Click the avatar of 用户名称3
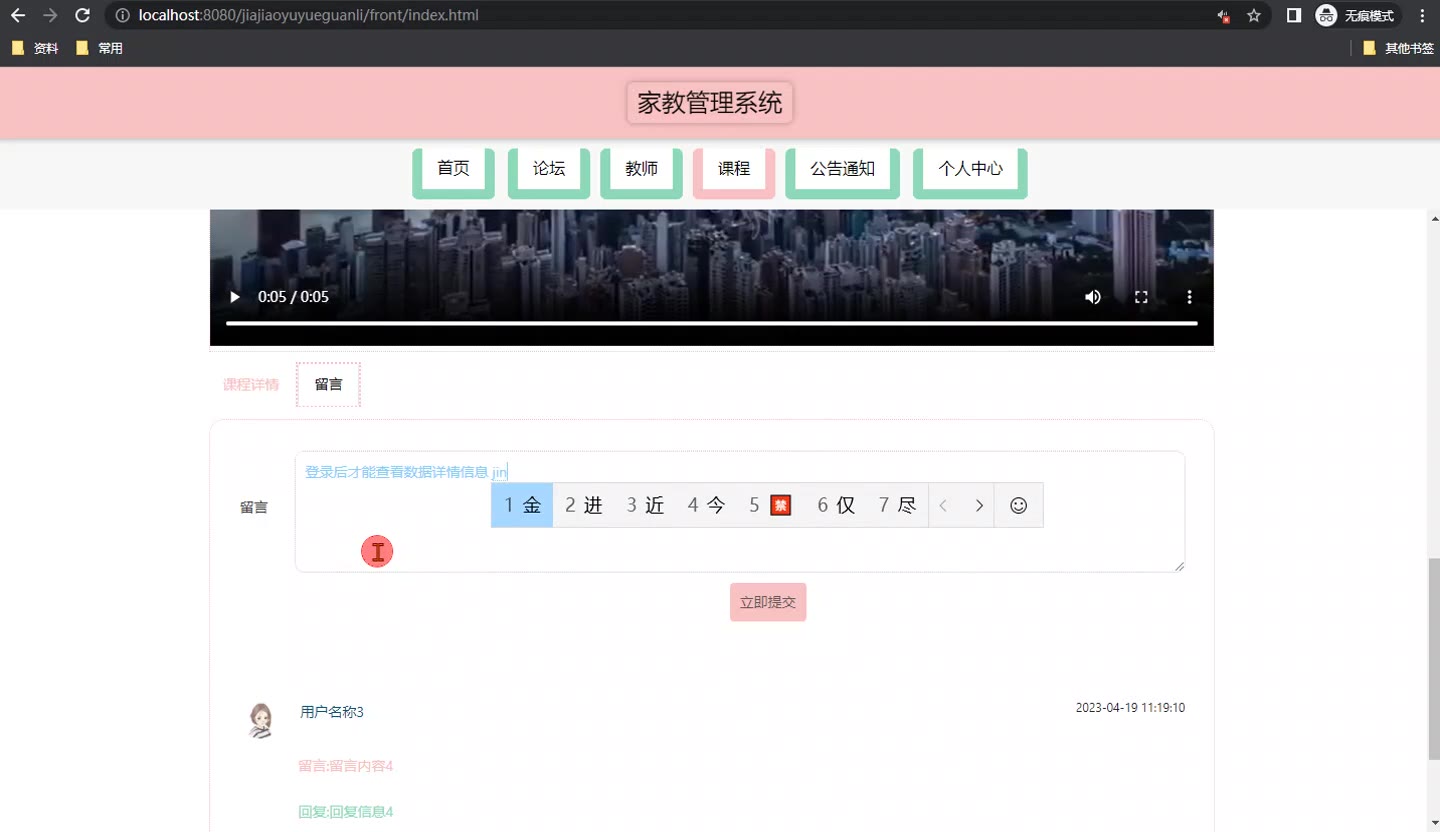The width and height of the screenshot is (1440, 832). 261,720
